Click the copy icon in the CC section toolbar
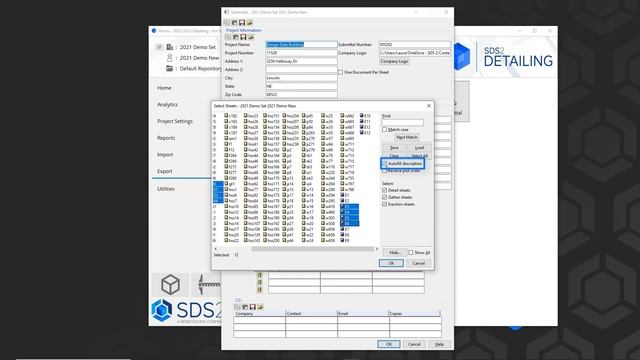 [245, 307]
